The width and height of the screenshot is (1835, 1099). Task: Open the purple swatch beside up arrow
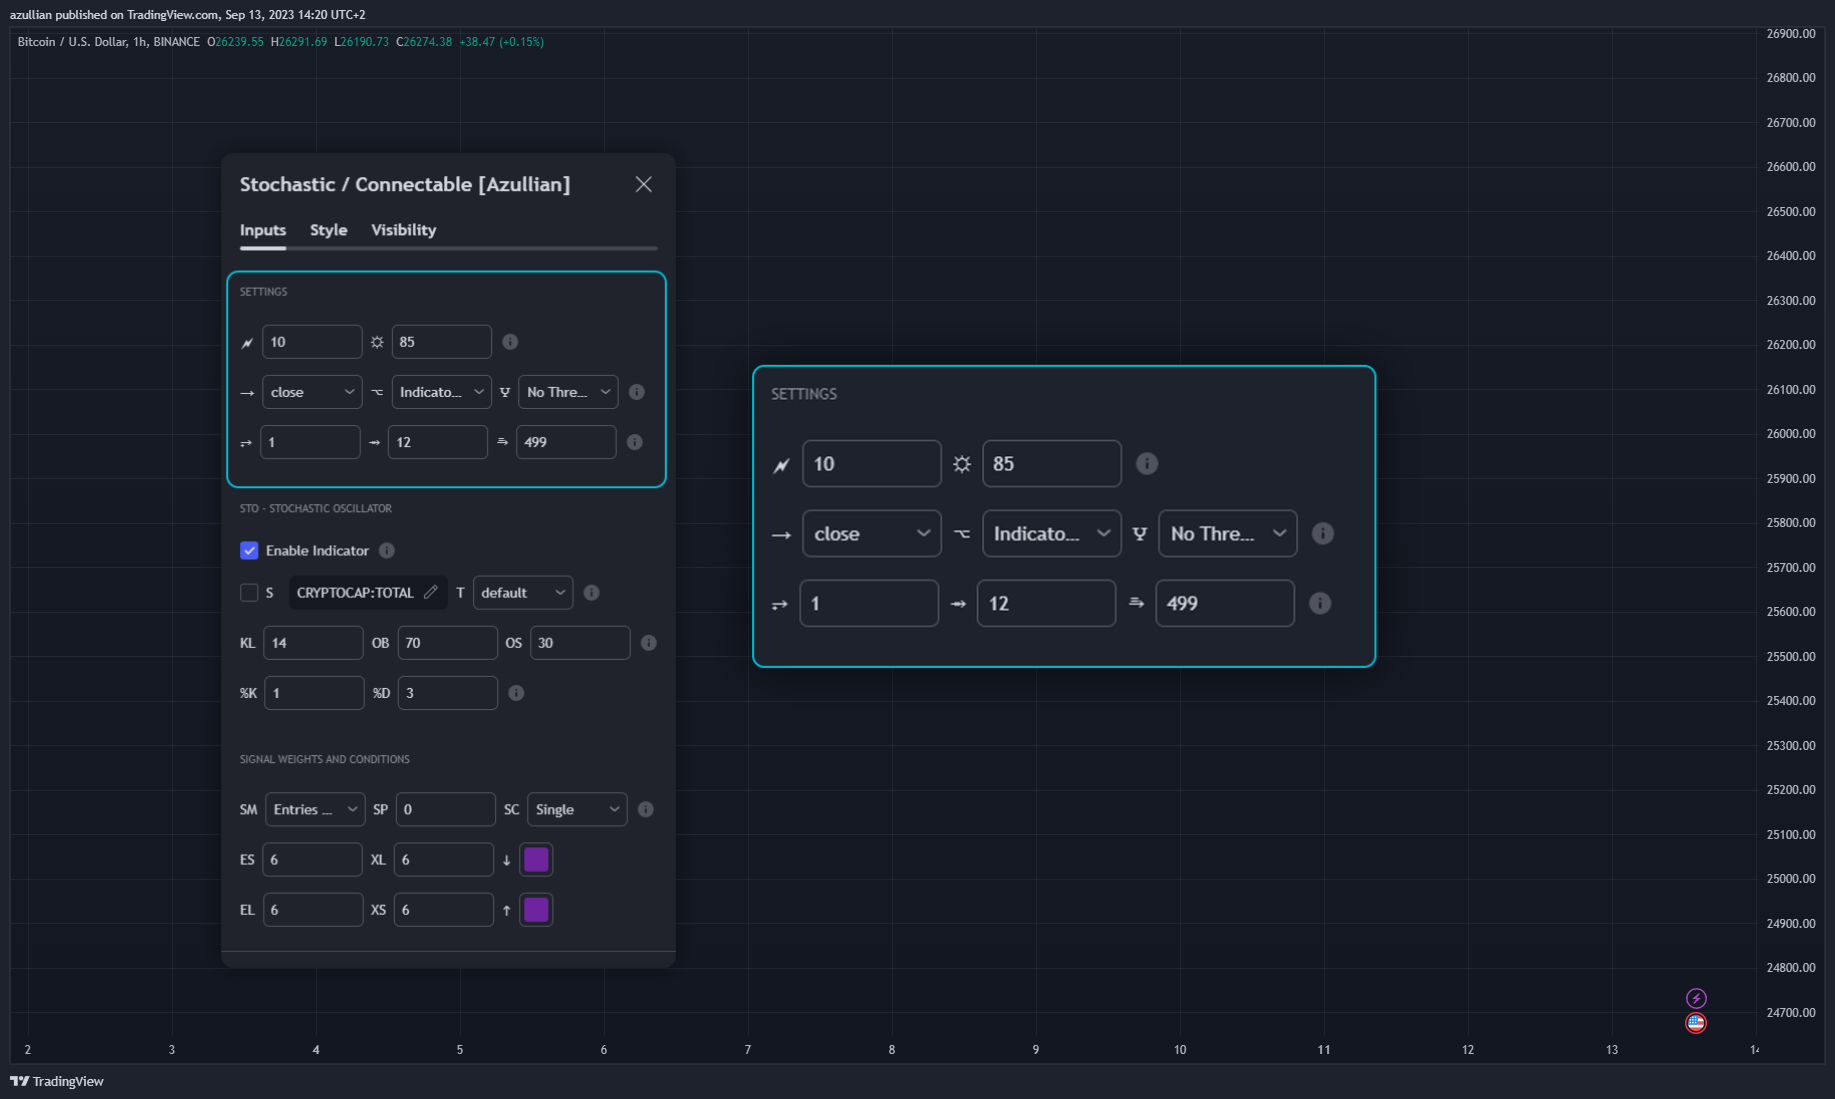click(x=536, y=910)
